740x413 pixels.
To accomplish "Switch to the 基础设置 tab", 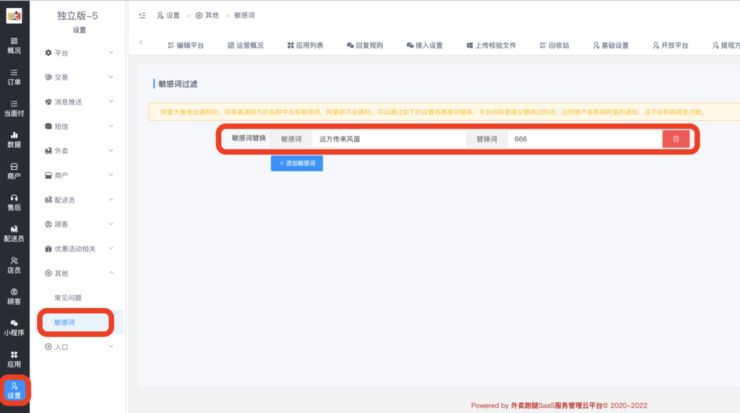I will click(x=611, y=45).
